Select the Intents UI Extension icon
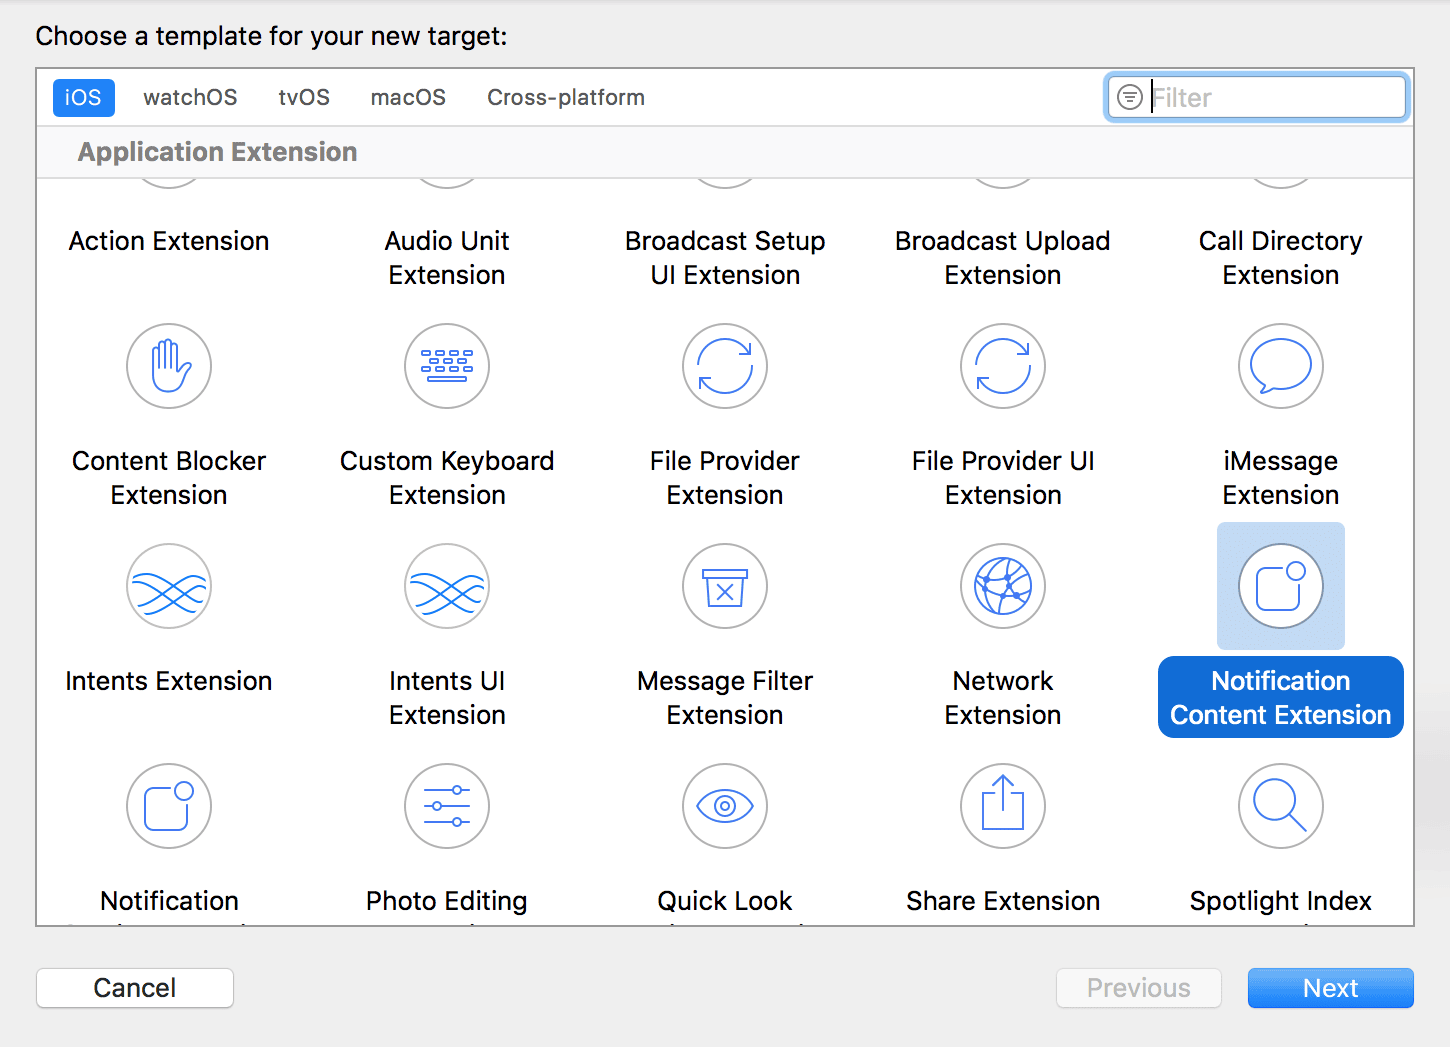1450x1047 pixels. [x=447, y=586]
